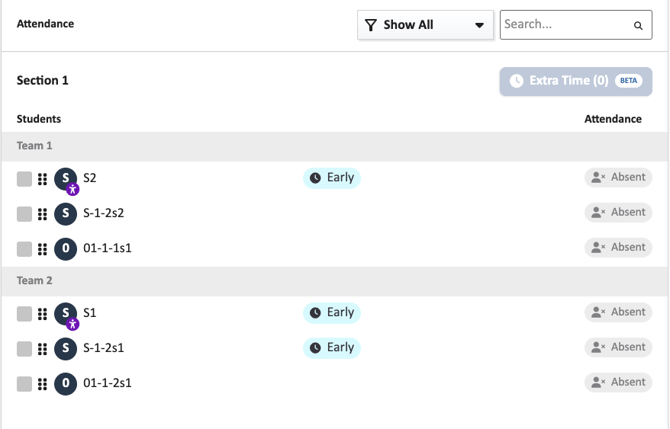Click the avatar icon of 01-1-2s1
Viewport: 670px width, 429px height.
[65, 383]
